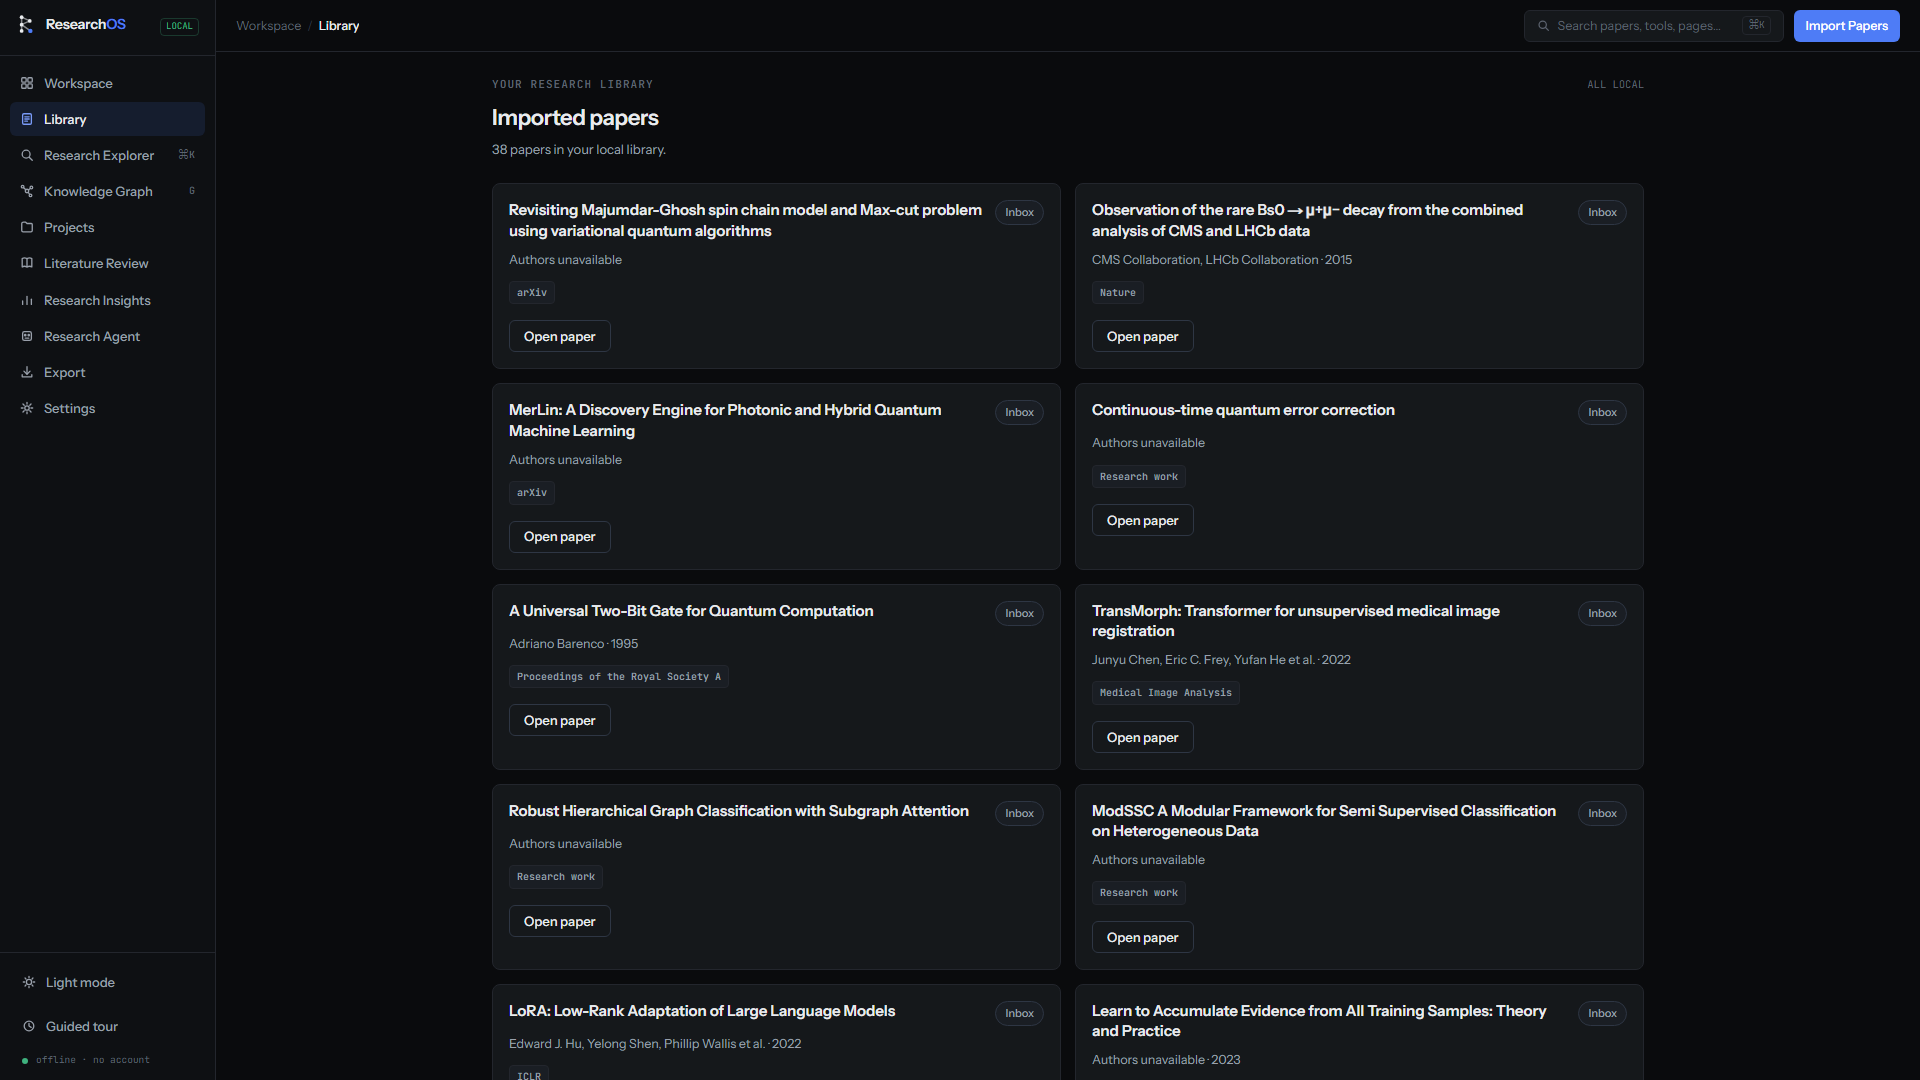The image size is (1920, 1080).
Task: Click the Projects folder icon
Action: (x=27, y=227)
